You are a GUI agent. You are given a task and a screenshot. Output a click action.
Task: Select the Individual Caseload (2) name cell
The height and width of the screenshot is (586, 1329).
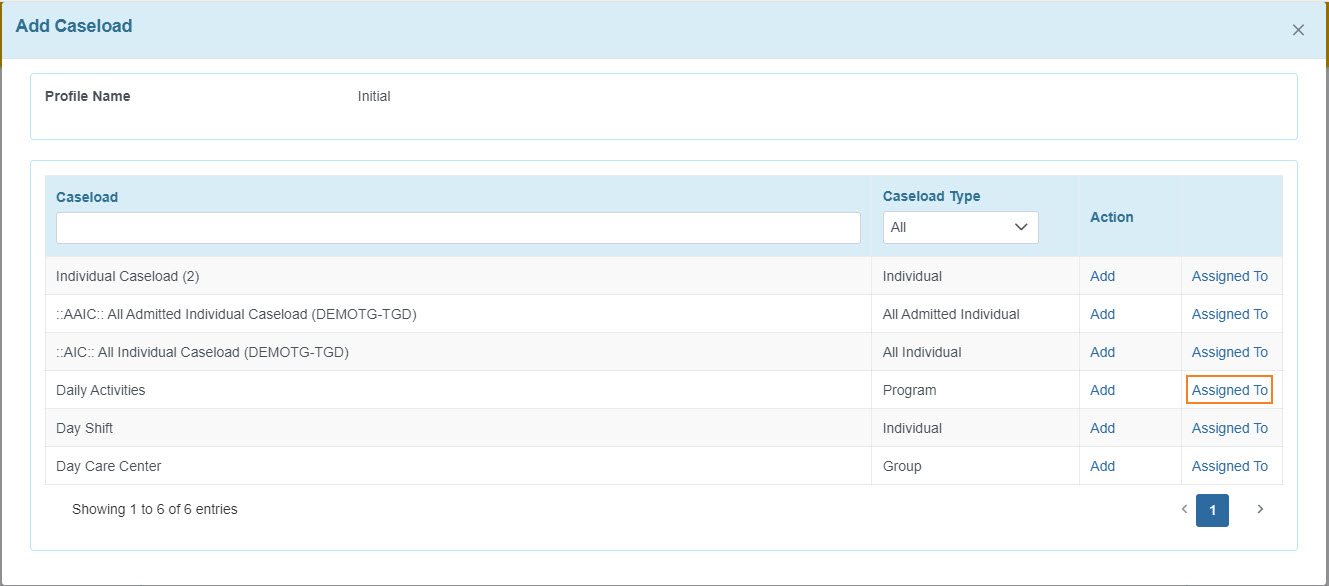458,276
